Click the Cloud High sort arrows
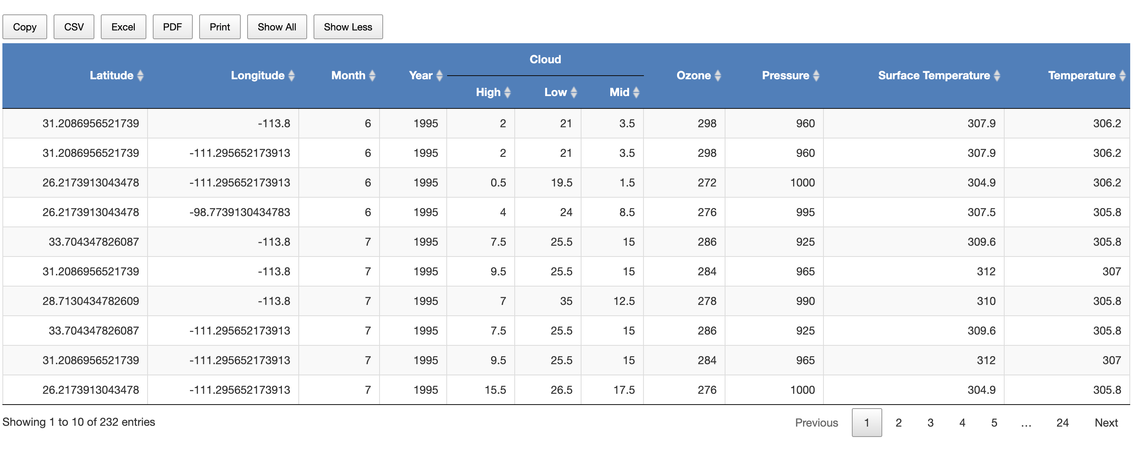The width and height of the screenshot is (1139, 449). (x=507, y=92)
